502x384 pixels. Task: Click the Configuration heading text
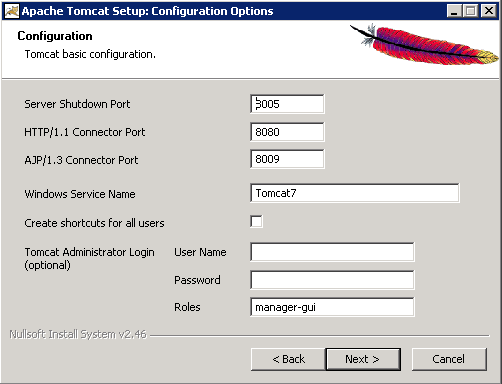click(x=55, y=36)
